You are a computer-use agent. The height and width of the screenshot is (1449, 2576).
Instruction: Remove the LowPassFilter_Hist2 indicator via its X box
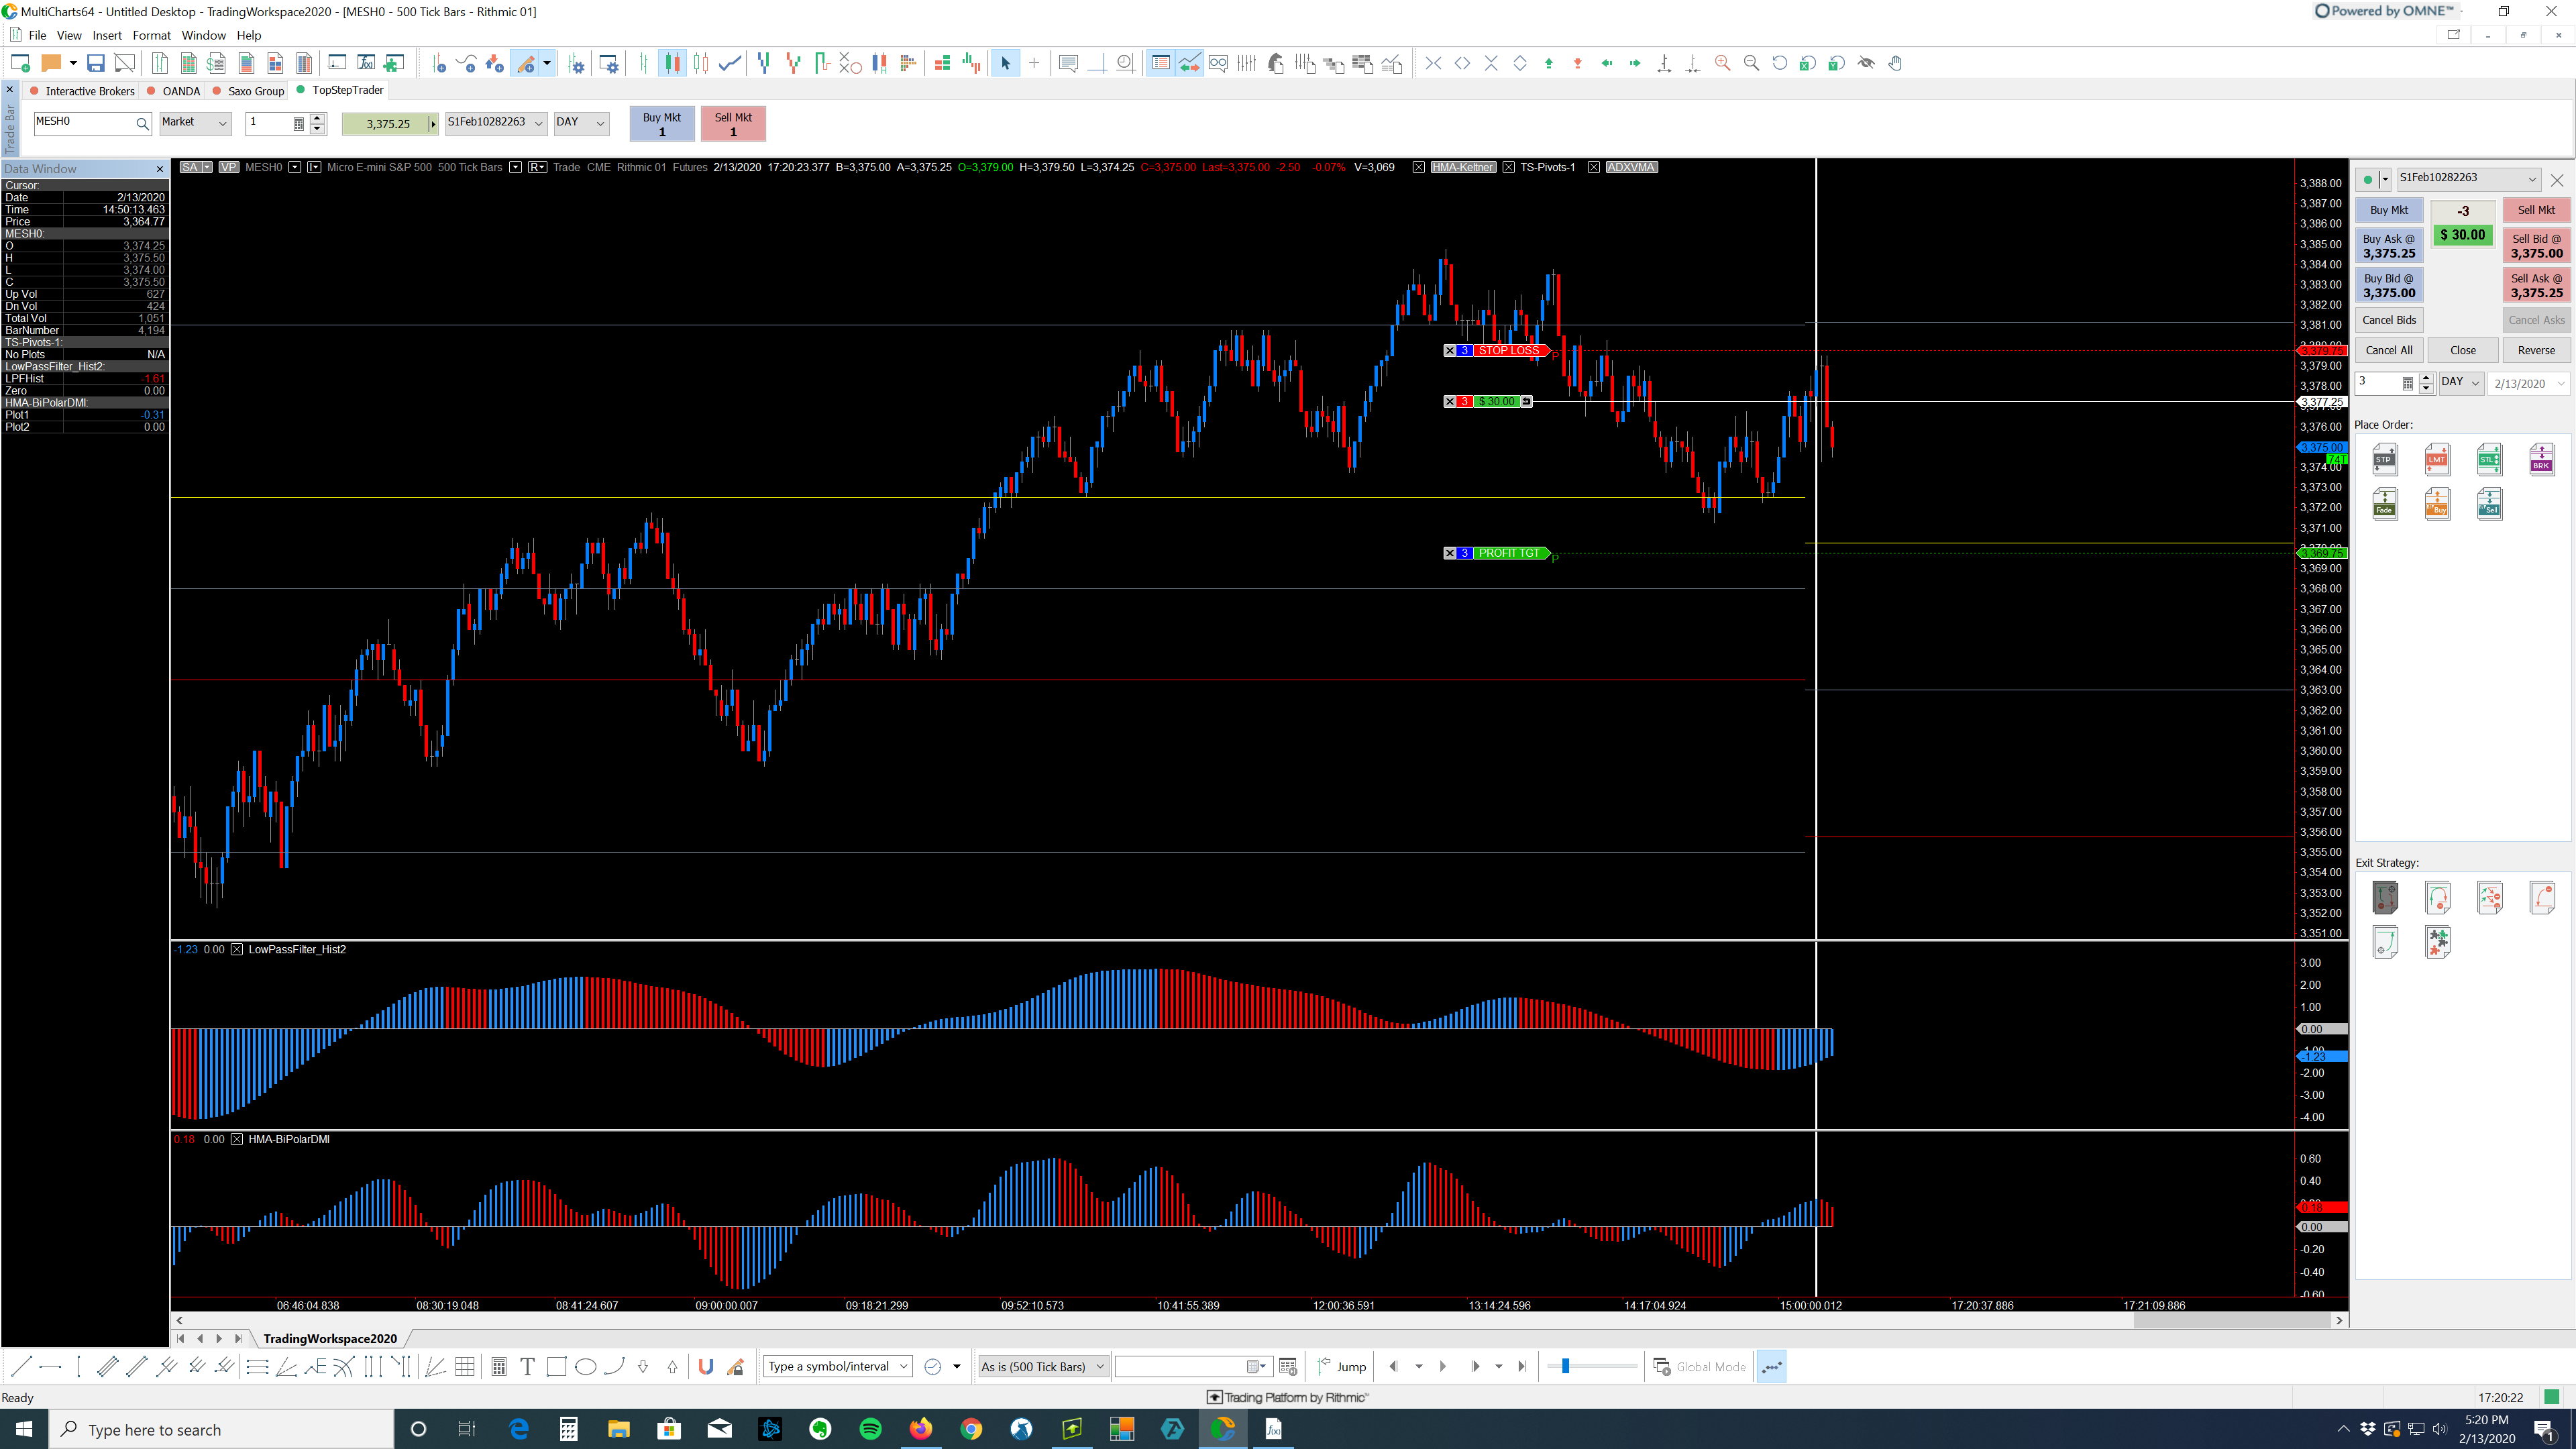tap(237, 949)
